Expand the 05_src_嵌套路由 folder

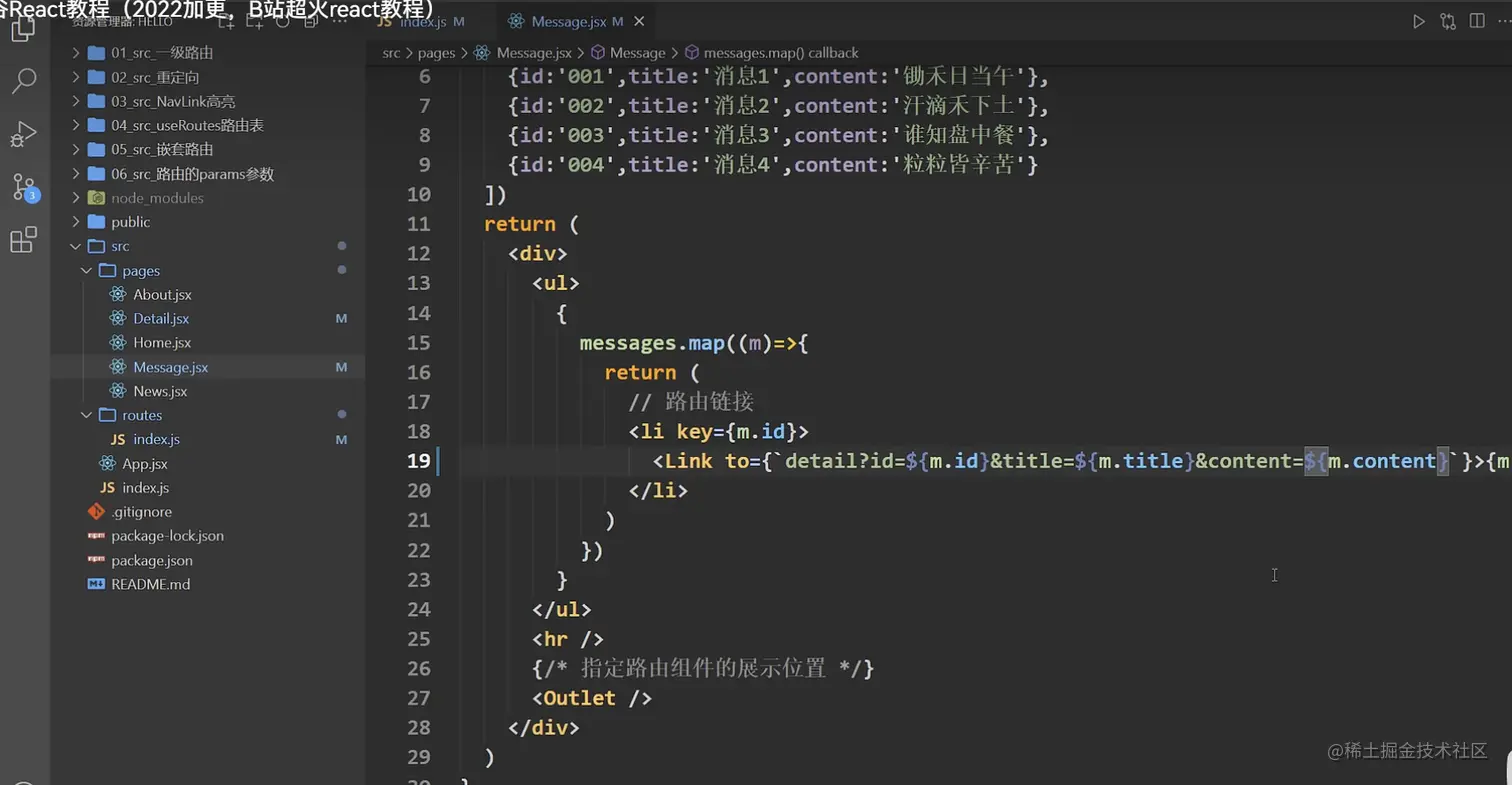pyautogui.click(x=76, y=149)
